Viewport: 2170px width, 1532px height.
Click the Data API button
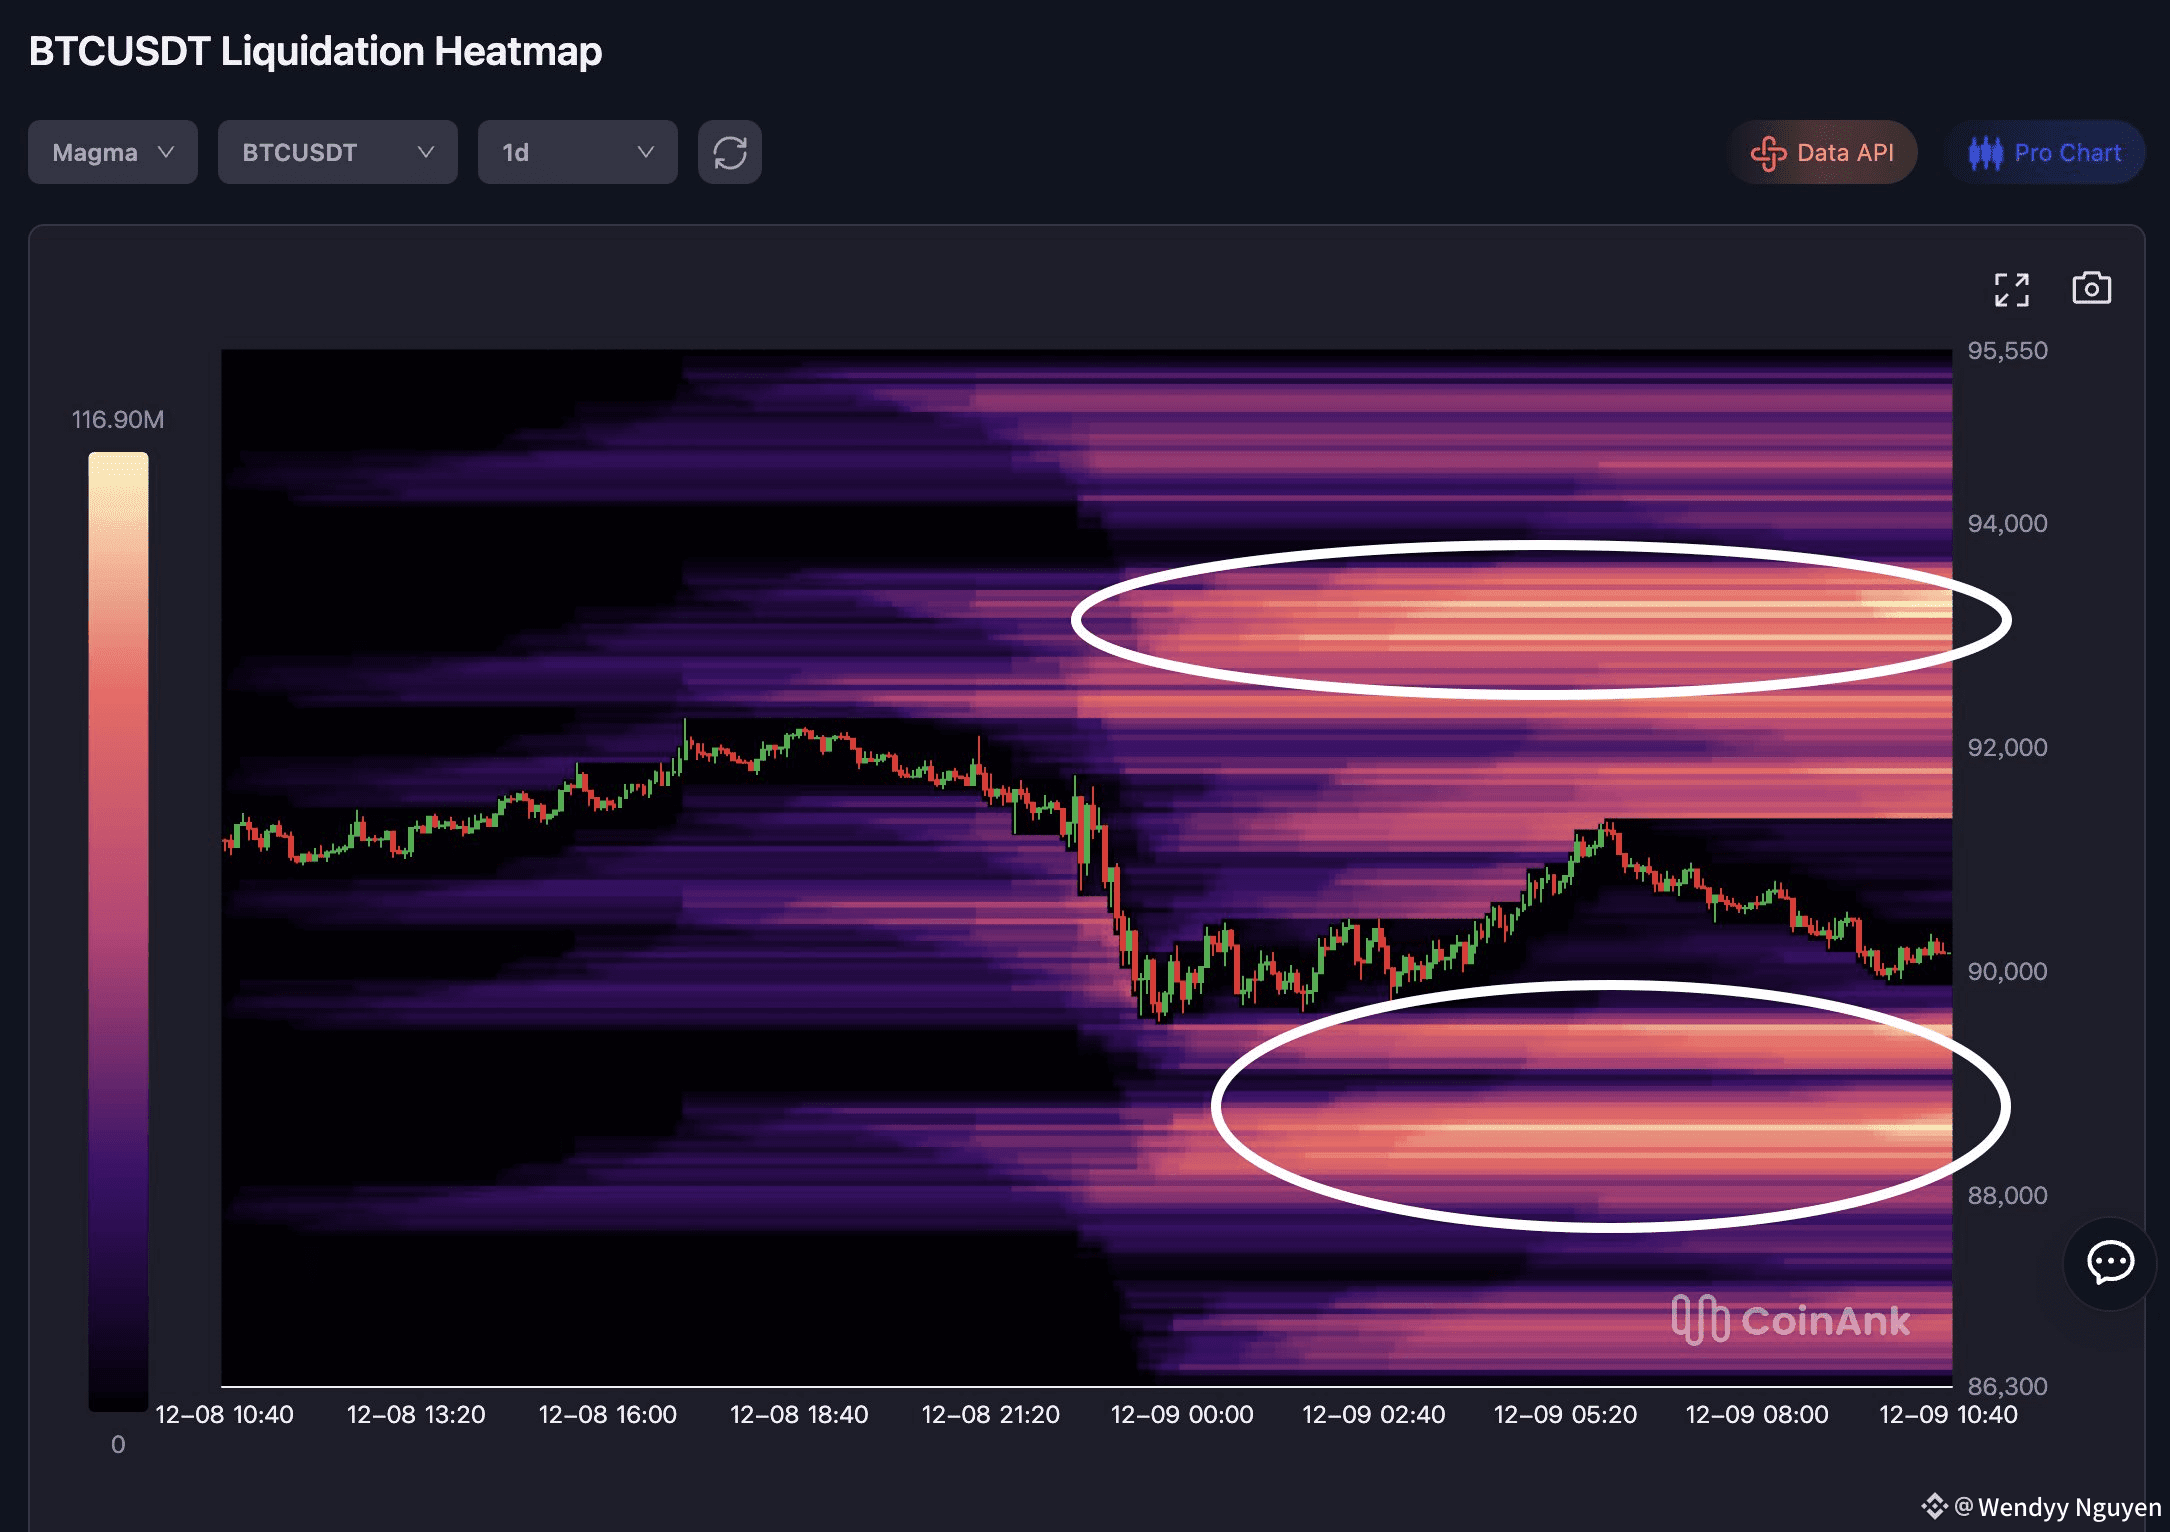(x=1823, y=153)
